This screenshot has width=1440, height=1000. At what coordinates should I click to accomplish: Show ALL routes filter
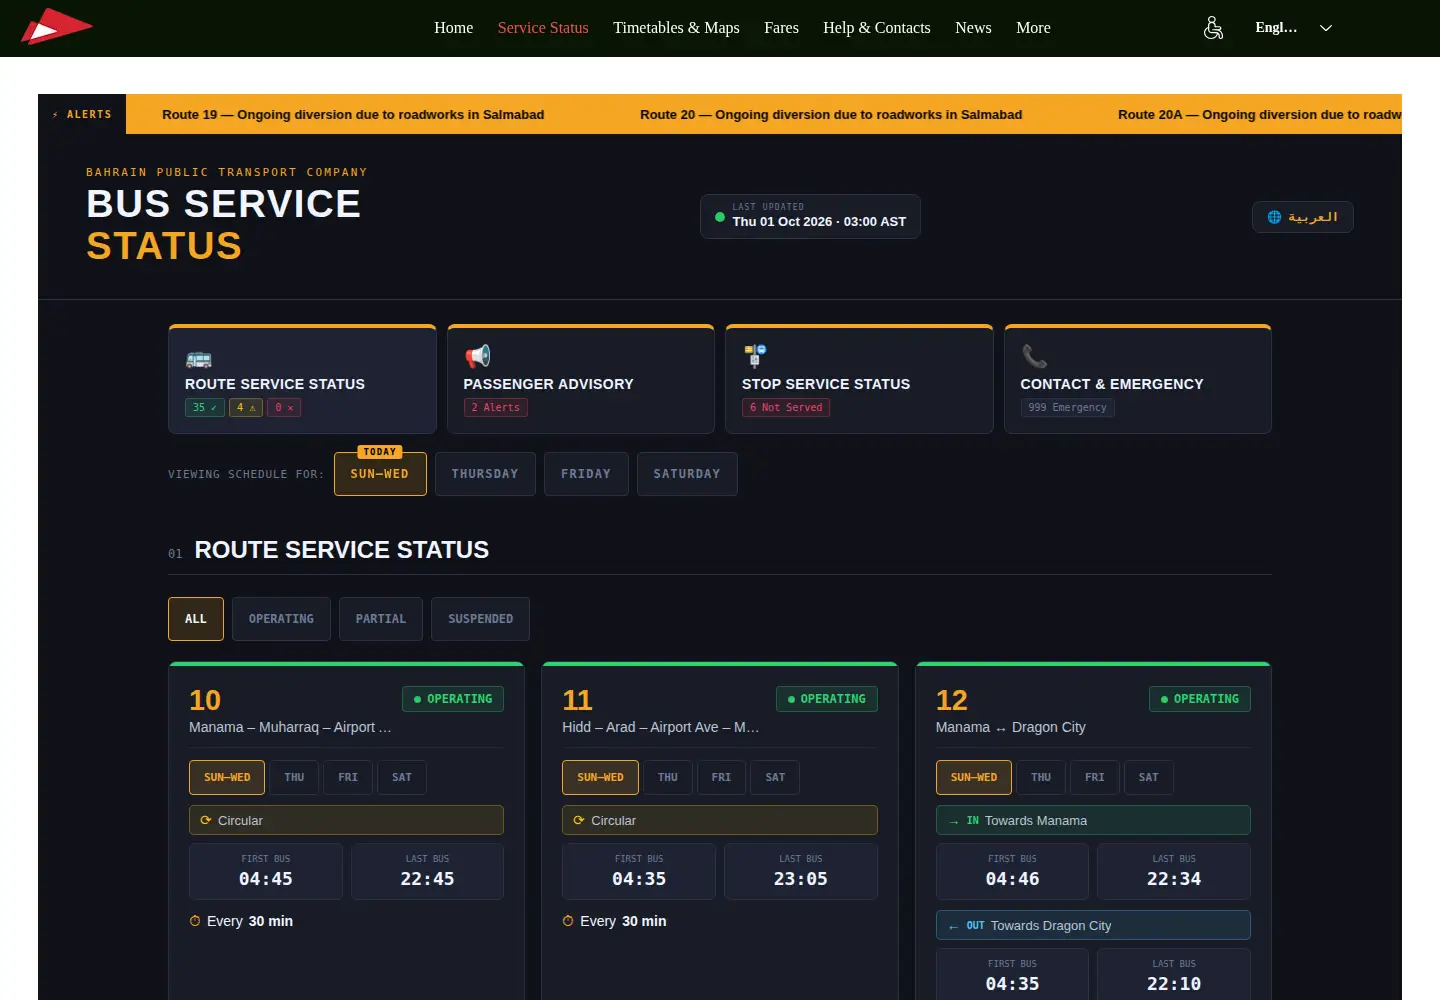pyautogui.click(x=196, y=619)
